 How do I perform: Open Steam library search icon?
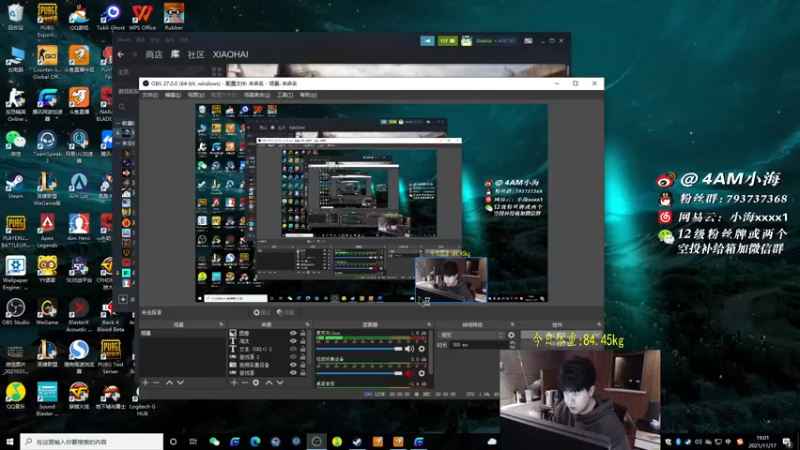122,107
